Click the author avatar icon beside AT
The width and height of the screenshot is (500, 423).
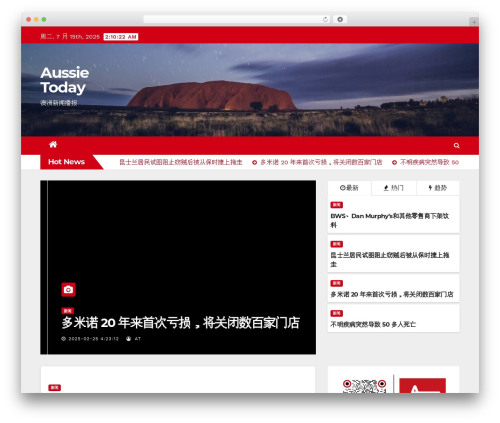tap(128, 339)
